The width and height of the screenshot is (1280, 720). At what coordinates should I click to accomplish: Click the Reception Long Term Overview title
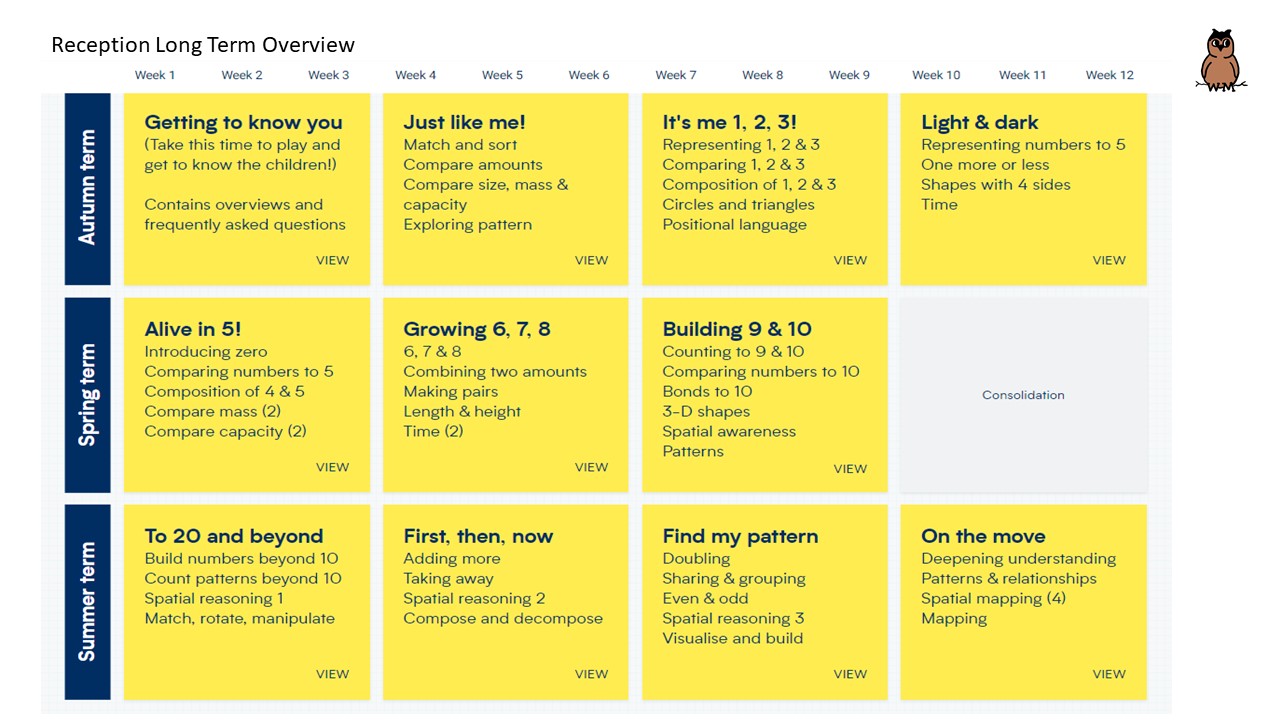tap(203, 45)
